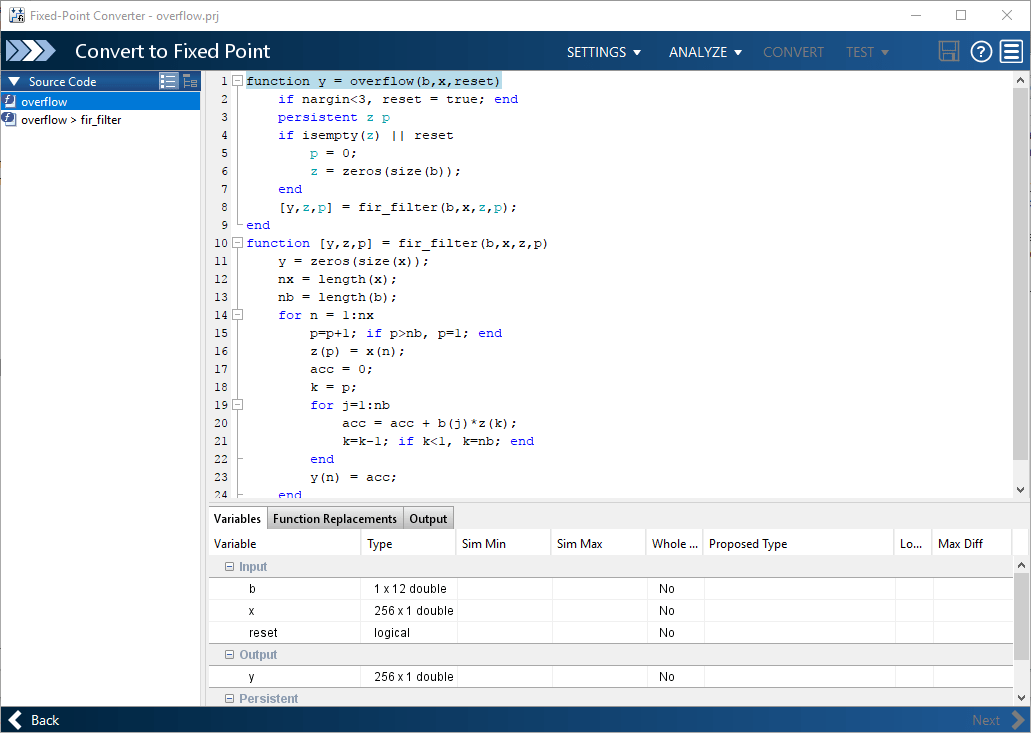Click the workflow chevrons logo icon
This screenshot has height=733, width=1031.
coord(31,51)
